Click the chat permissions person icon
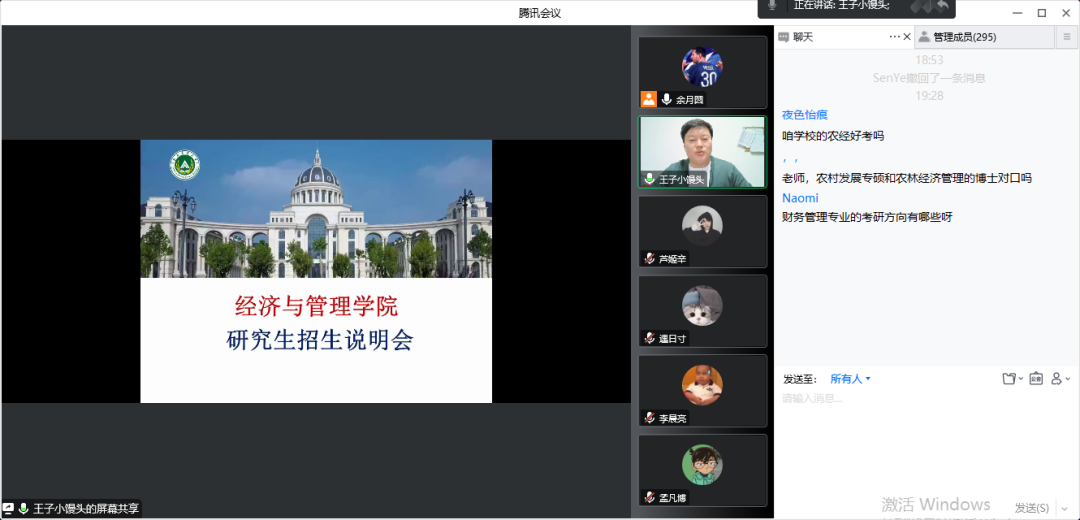1080x520 pixels. [1058, 379]
